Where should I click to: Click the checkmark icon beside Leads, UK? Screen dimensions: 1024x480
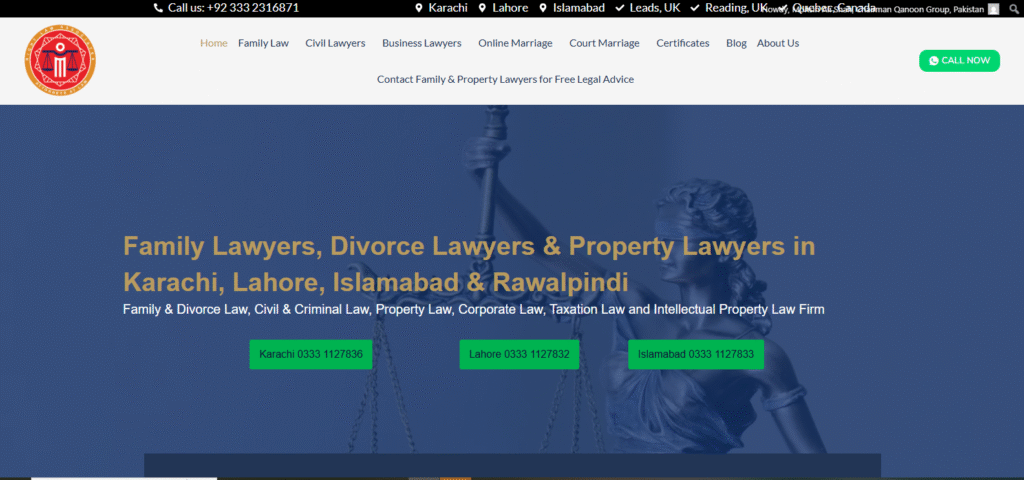[x=620, y=8]
